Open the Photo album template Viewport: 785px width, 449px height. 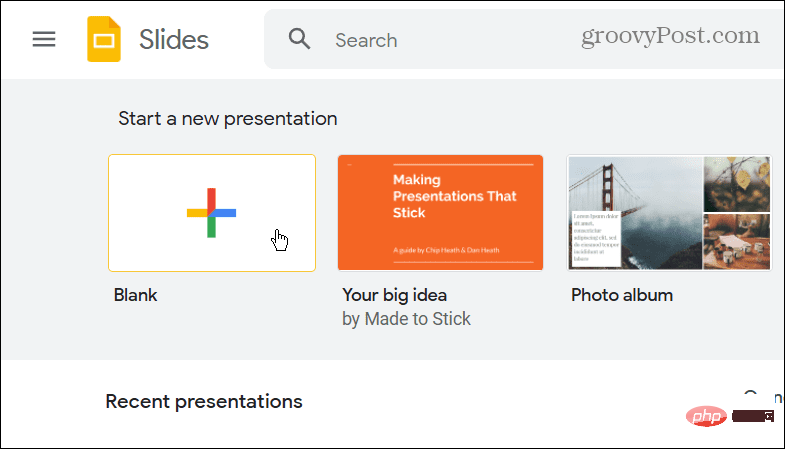click(669, 213)
